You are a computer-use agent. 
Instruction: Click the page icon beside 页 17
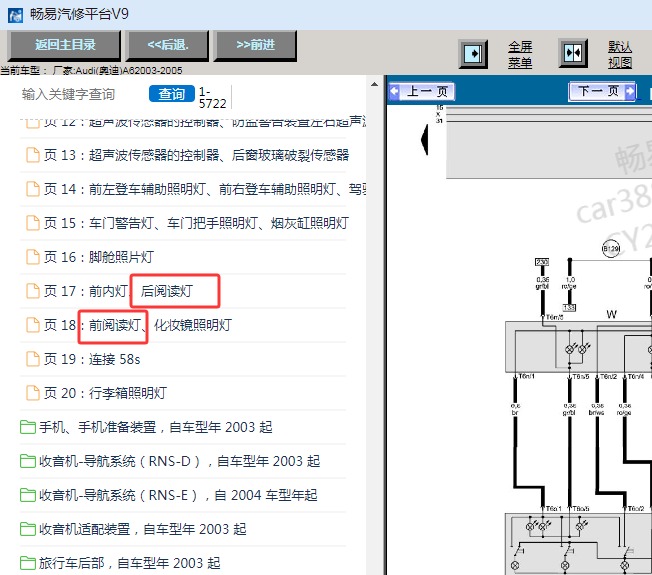pos(33,291)
